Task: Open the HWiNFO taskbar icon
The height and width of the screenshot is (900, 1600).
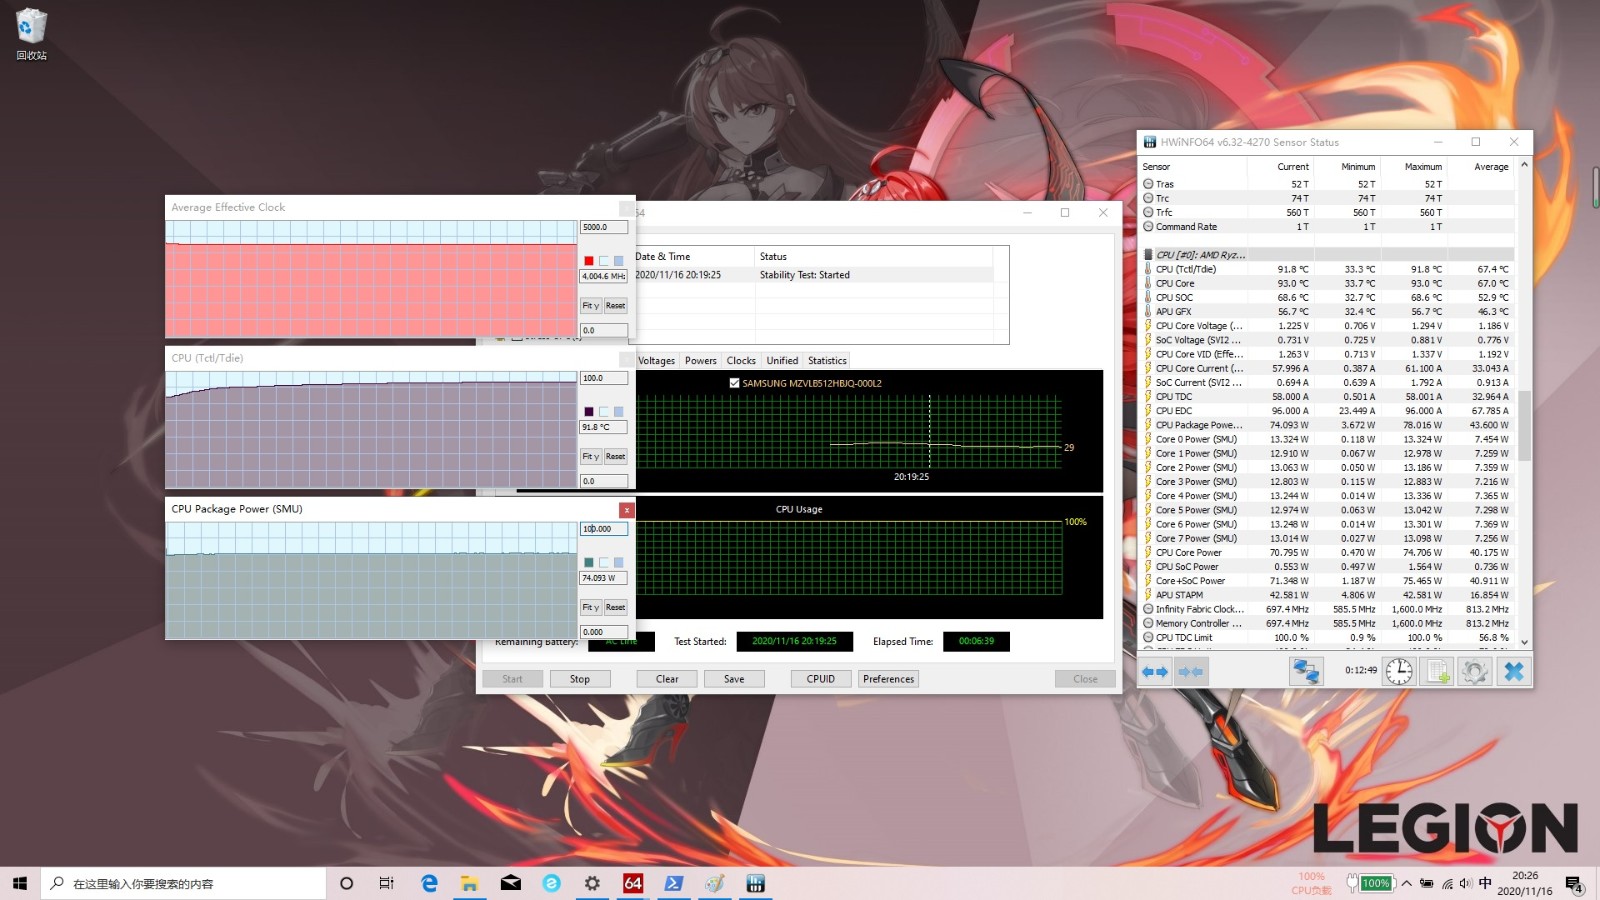Action: pyautogui.click(x=755, y=883)
